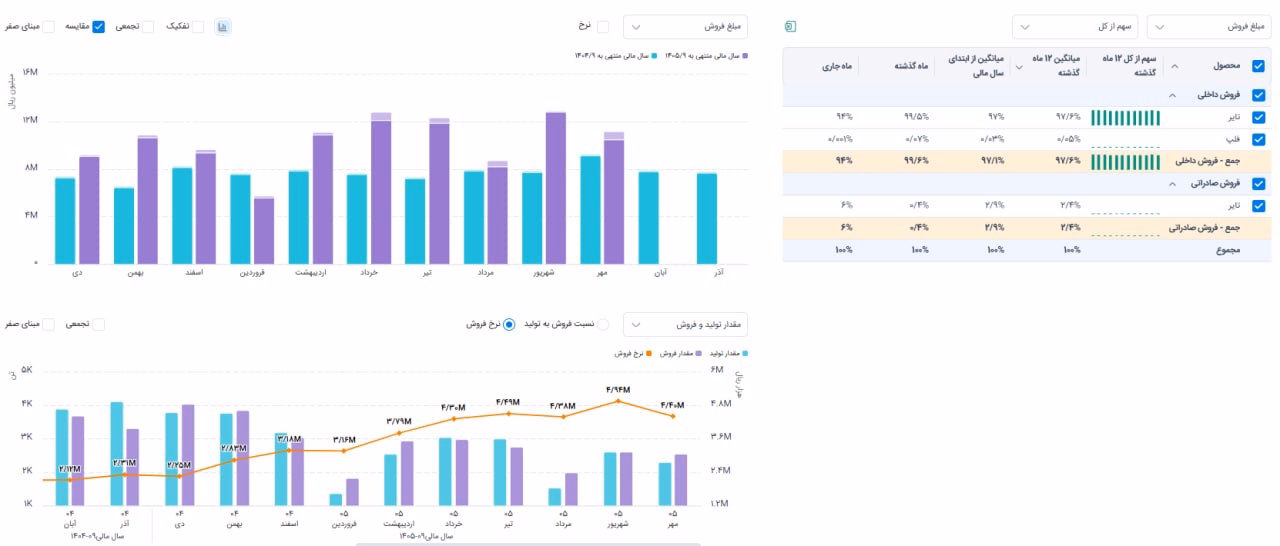Click the Excel export icon above the table
The height and width of the screenshot is (546, 1280).
pyautogui.click(x=790, y=26)
